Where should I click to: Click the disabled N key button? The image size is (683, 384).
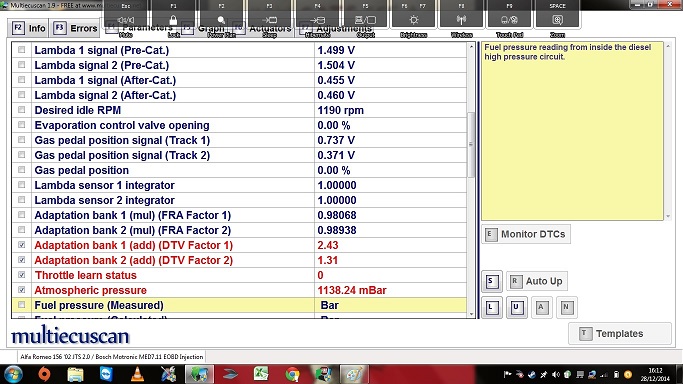(566, 307)
